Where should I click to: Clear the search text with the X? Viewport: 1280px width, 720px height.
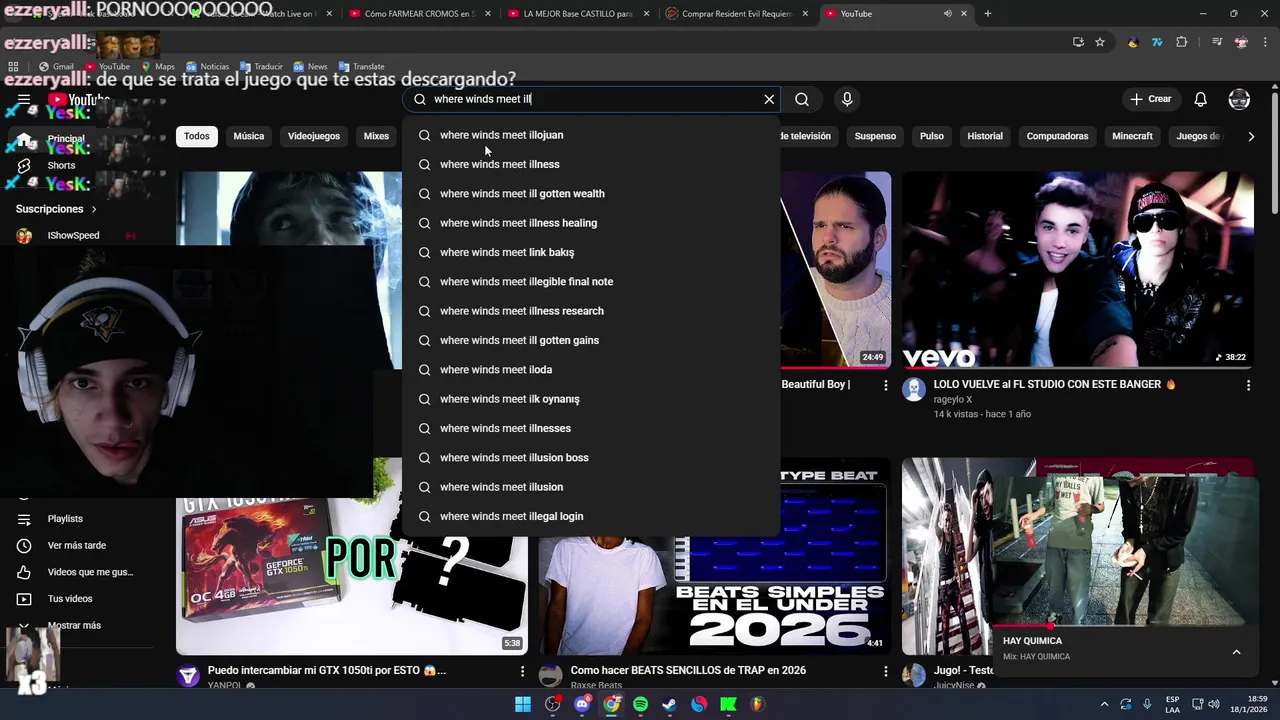coord(769,99)
